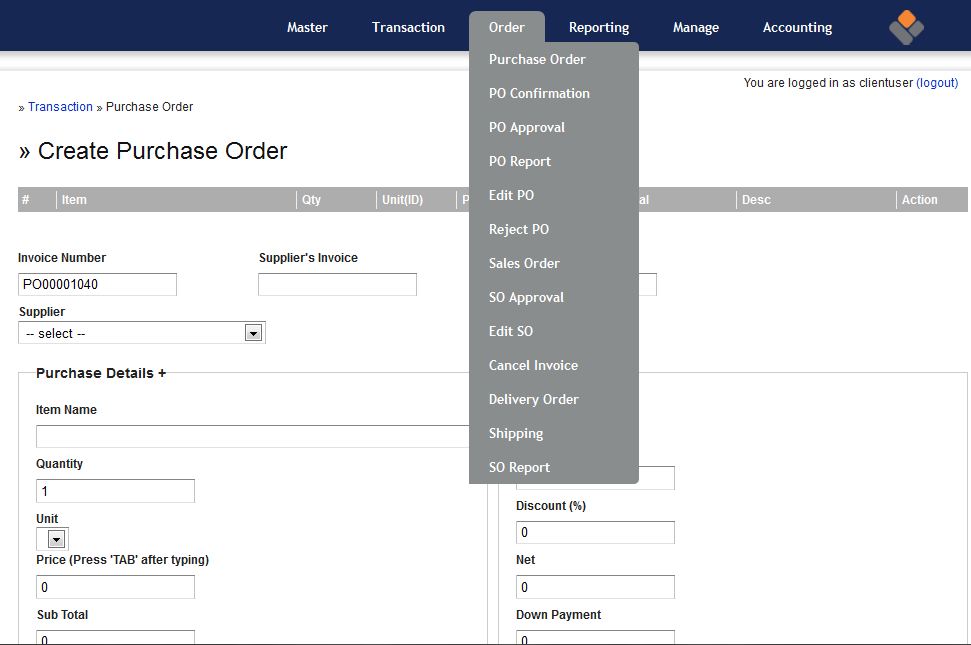Click the logout link
The width and height of the screenshot is (971, 645).
(x=937, y=83)
